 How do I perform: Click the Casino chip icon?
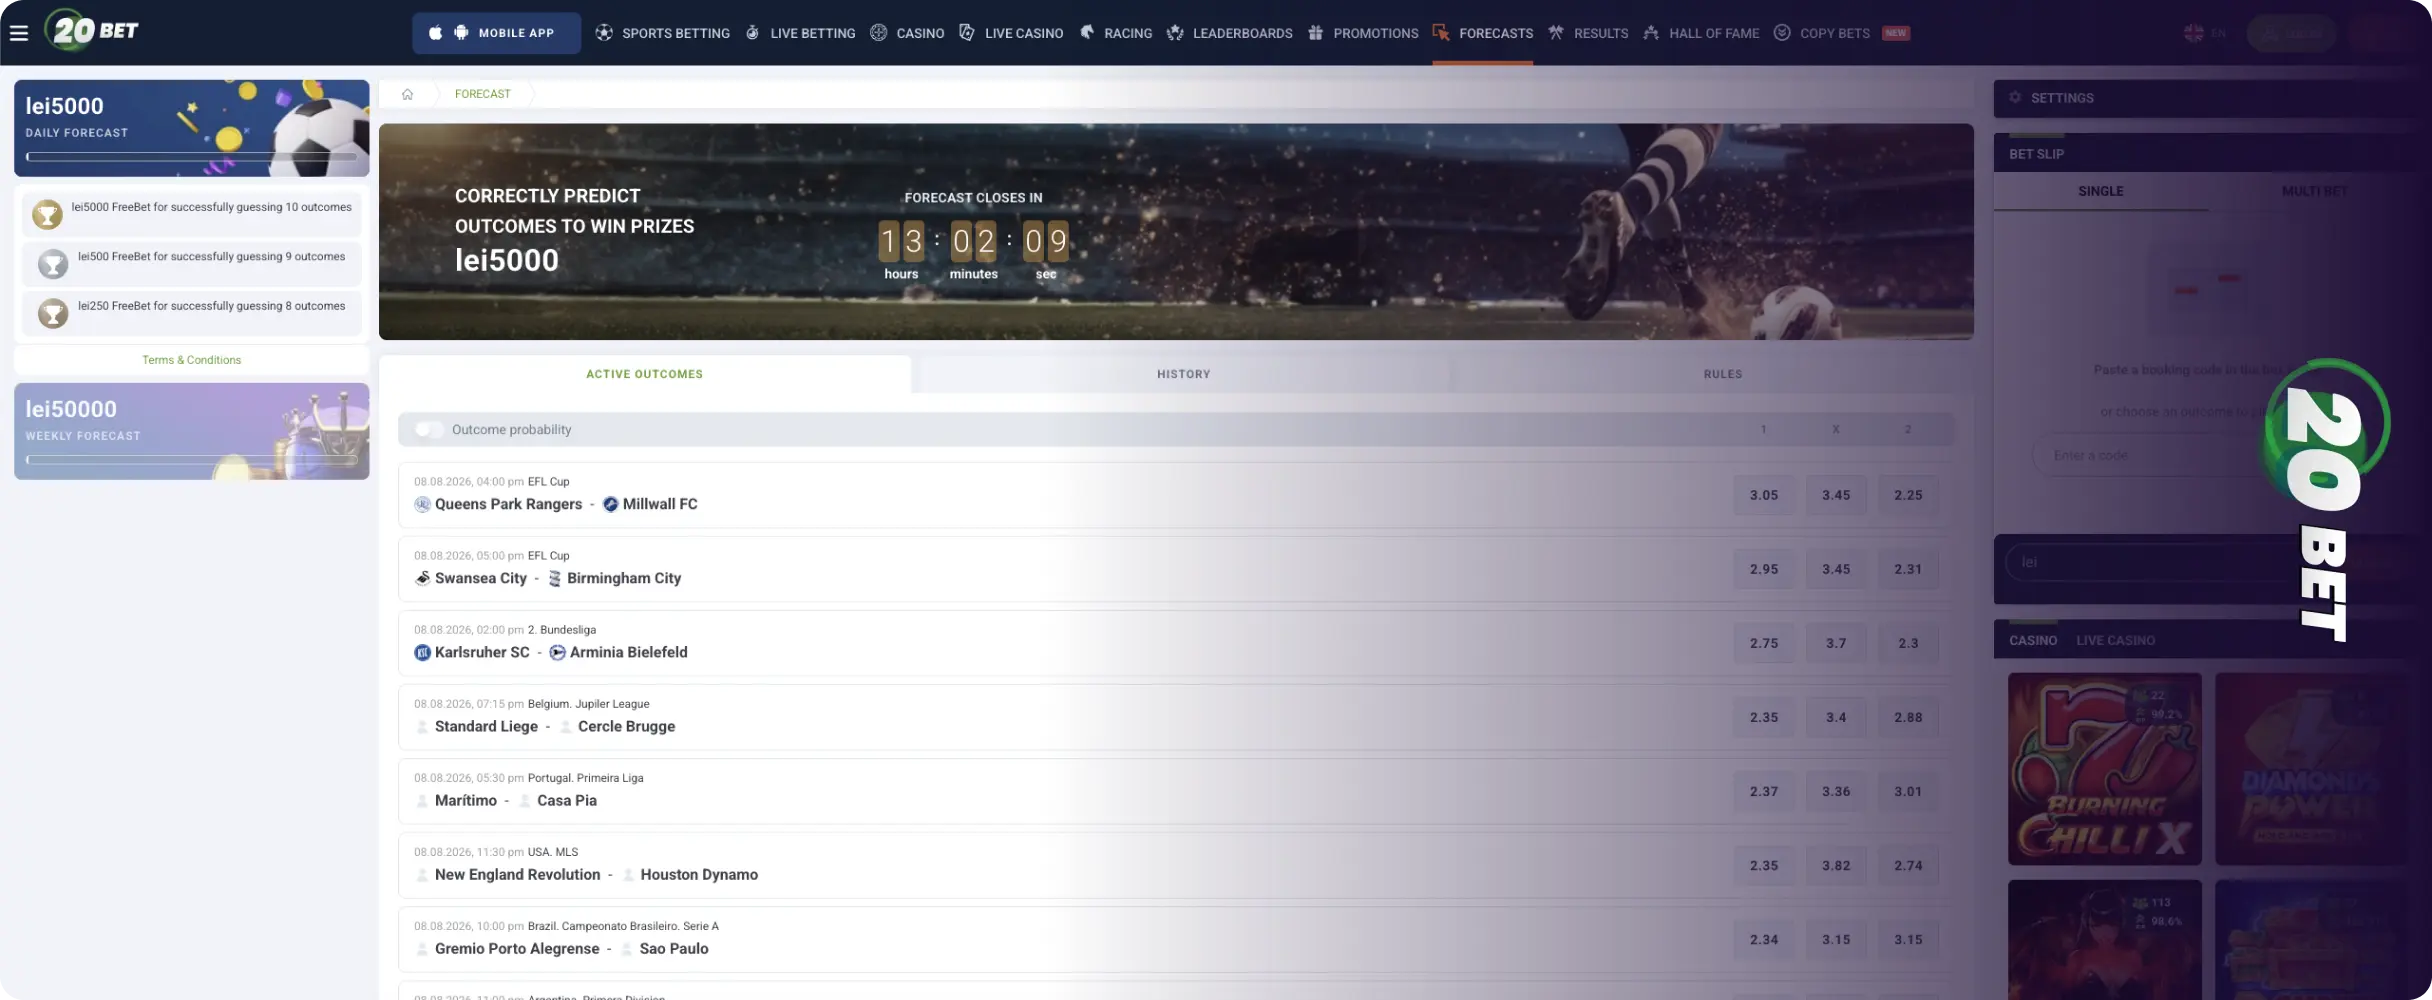[x=878, y=33]
